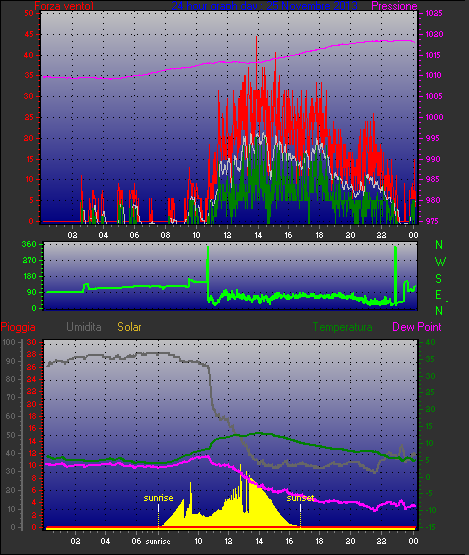Image resolution: width=469 pixels, height=555 pixels.
Task: Click the yellow 'sunset' marker label
Action: click(x=300, y=498)
